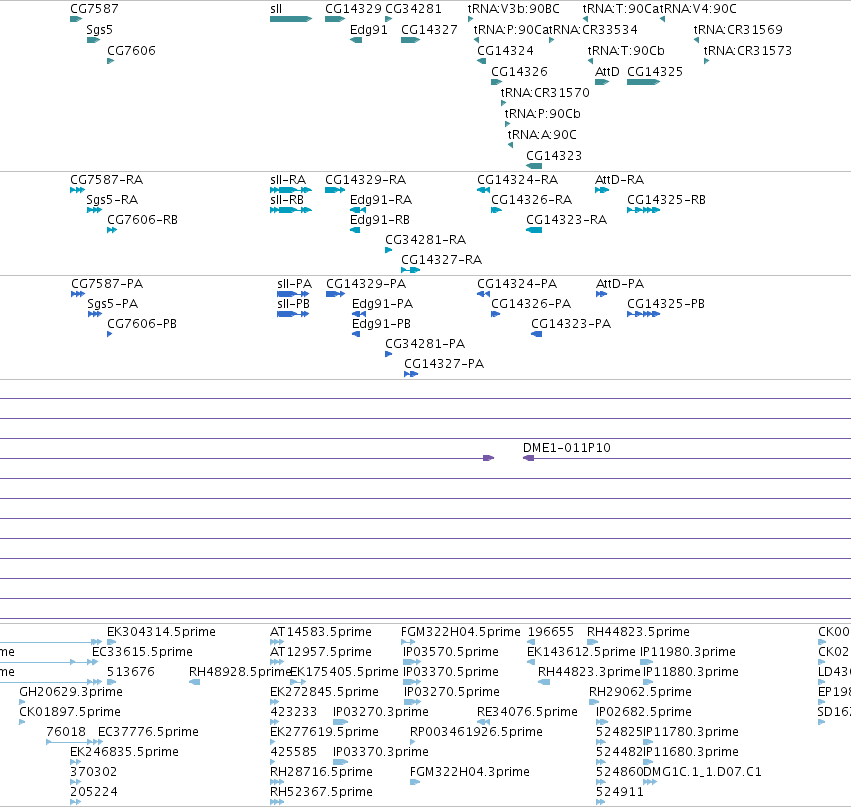The height and width of the screenshot is (807, 851).
Task: Open the EK304314.5prime EST label
Action: tap(161, 632)
